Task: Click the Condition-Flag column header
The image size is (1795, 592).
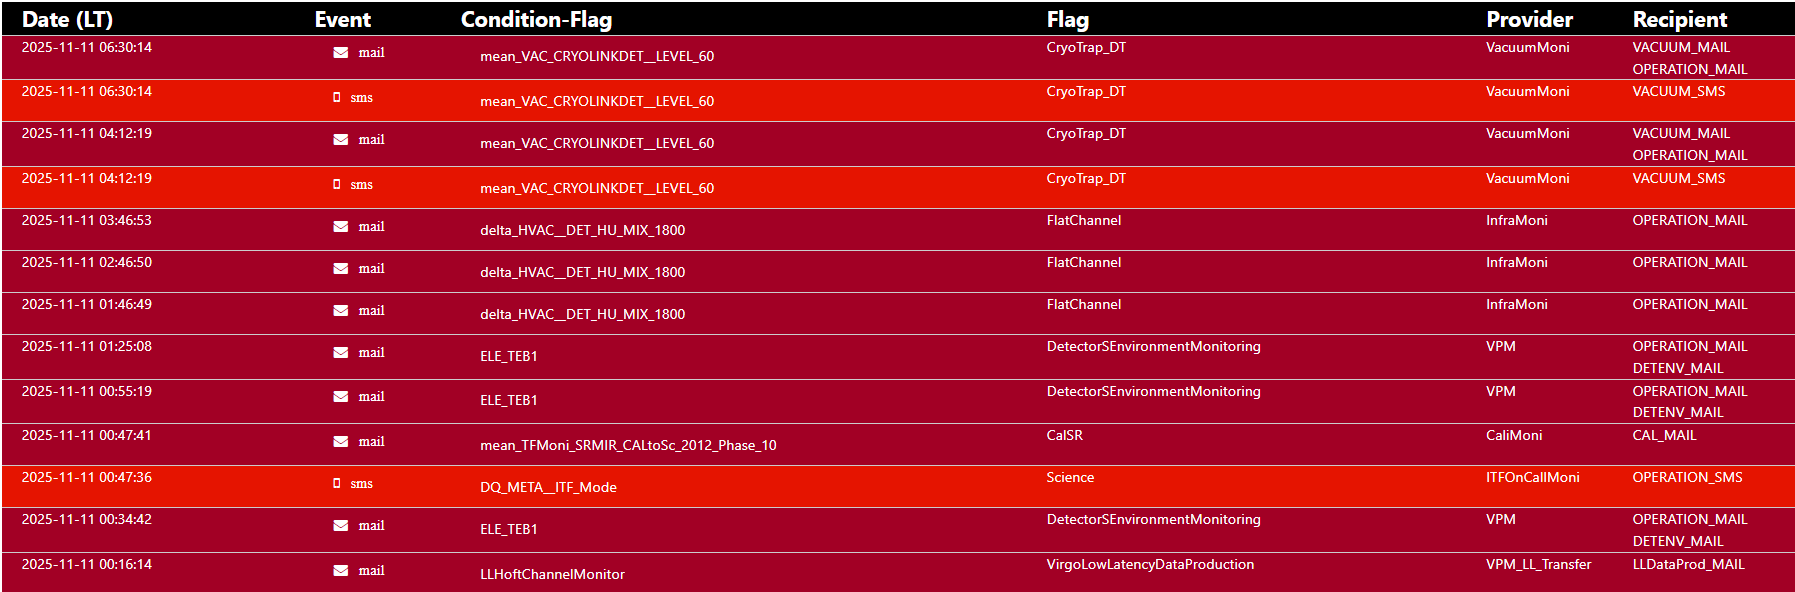Action: pos(536,19)
